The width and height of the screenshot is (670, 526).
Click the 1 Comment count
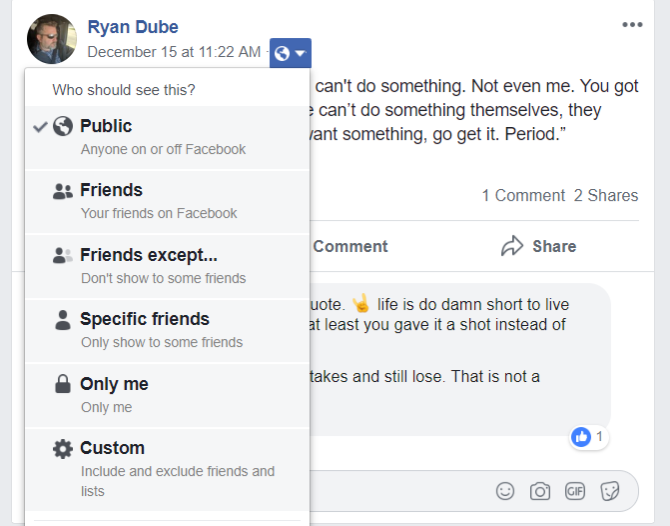click(523, 195)
